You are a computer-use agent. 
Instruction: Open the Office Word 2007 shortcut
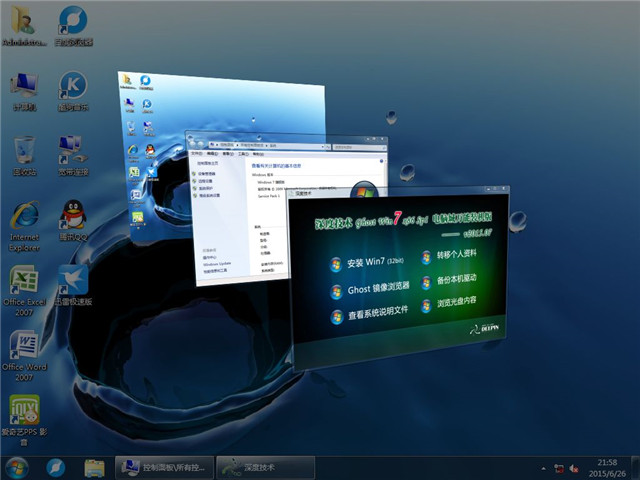tap(24, 347)
